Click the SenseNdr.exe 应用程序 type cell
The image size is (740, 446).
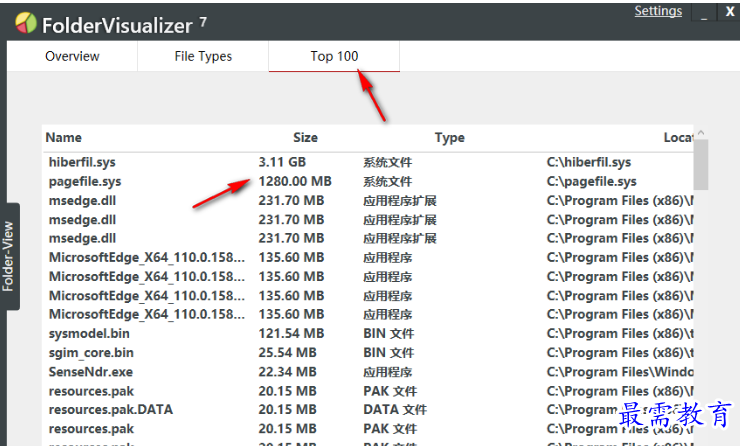pyautogui.click(x=387, y=372)
